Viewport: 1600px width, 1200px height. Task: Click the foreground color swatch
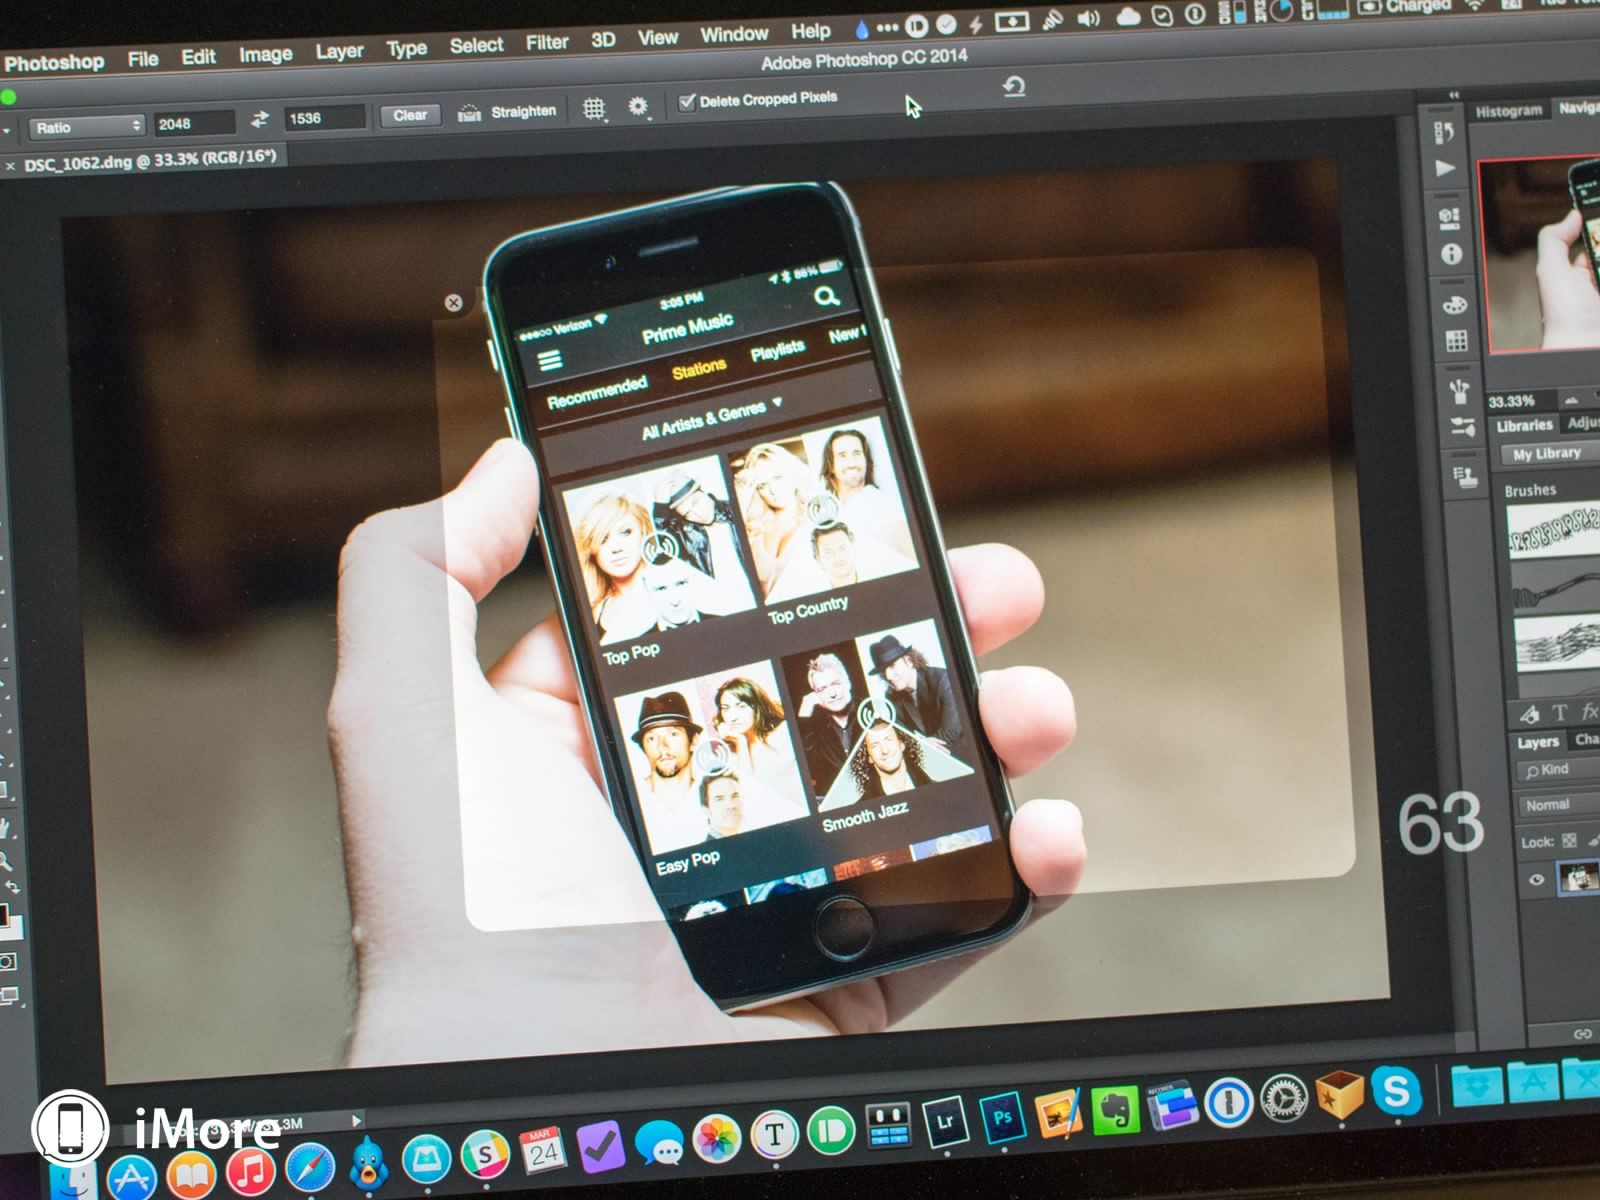(x=3, y=915)
